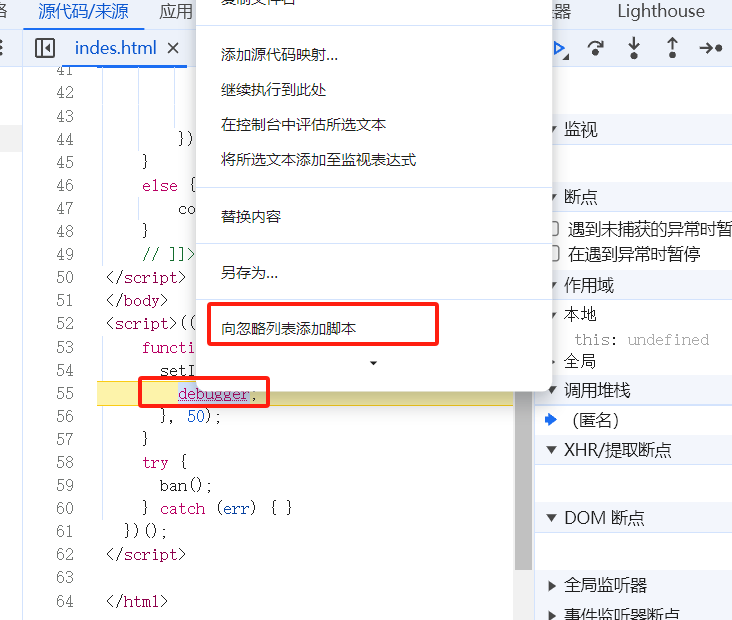Click ban() call on line 59

(185, 486)
